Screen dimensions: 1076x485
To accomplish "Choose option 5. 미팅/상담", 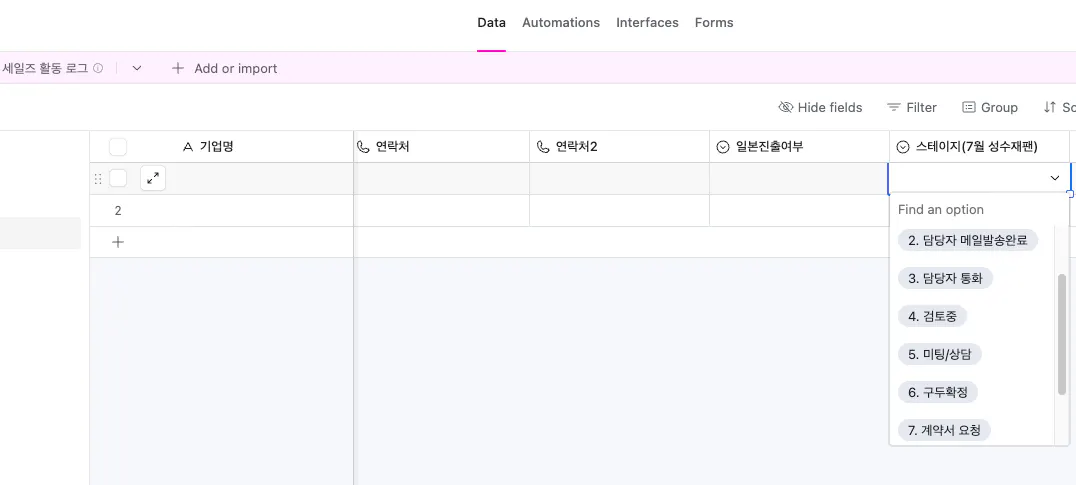I will tap(939, 355).
